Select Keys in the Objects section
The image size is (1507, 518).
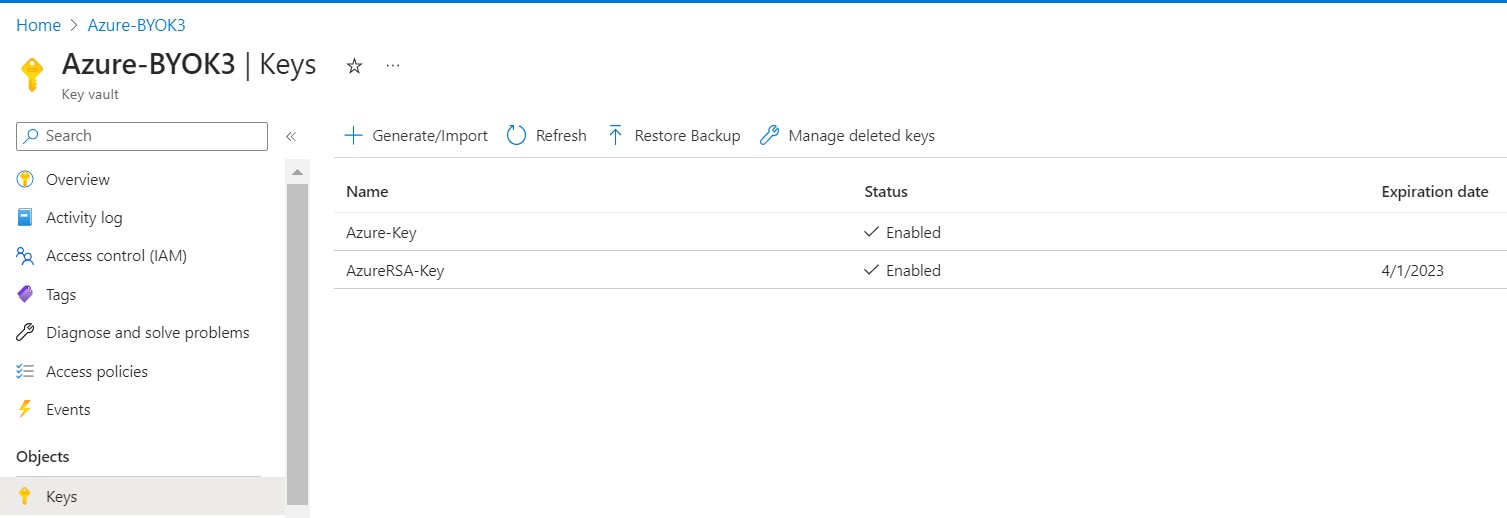[142, 496]
